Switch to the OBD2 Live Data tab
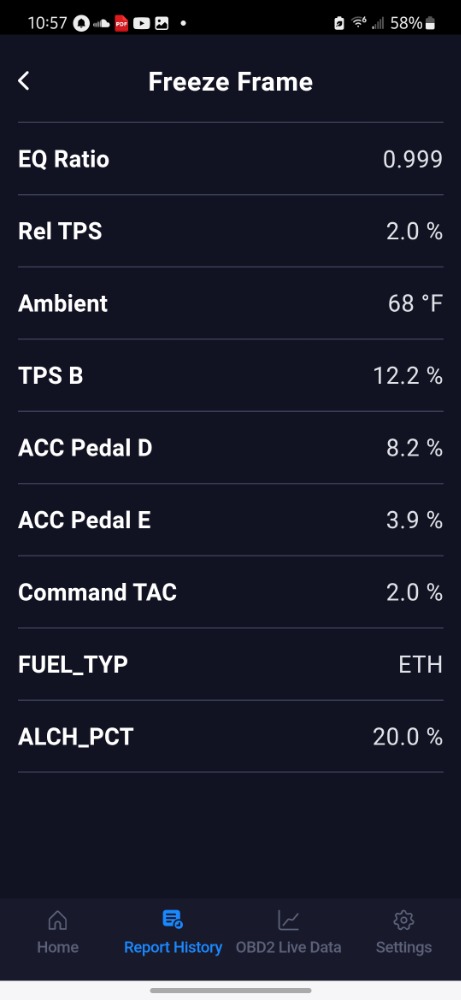The height and width of the screenshot is (1000, 461). (288, 947)
